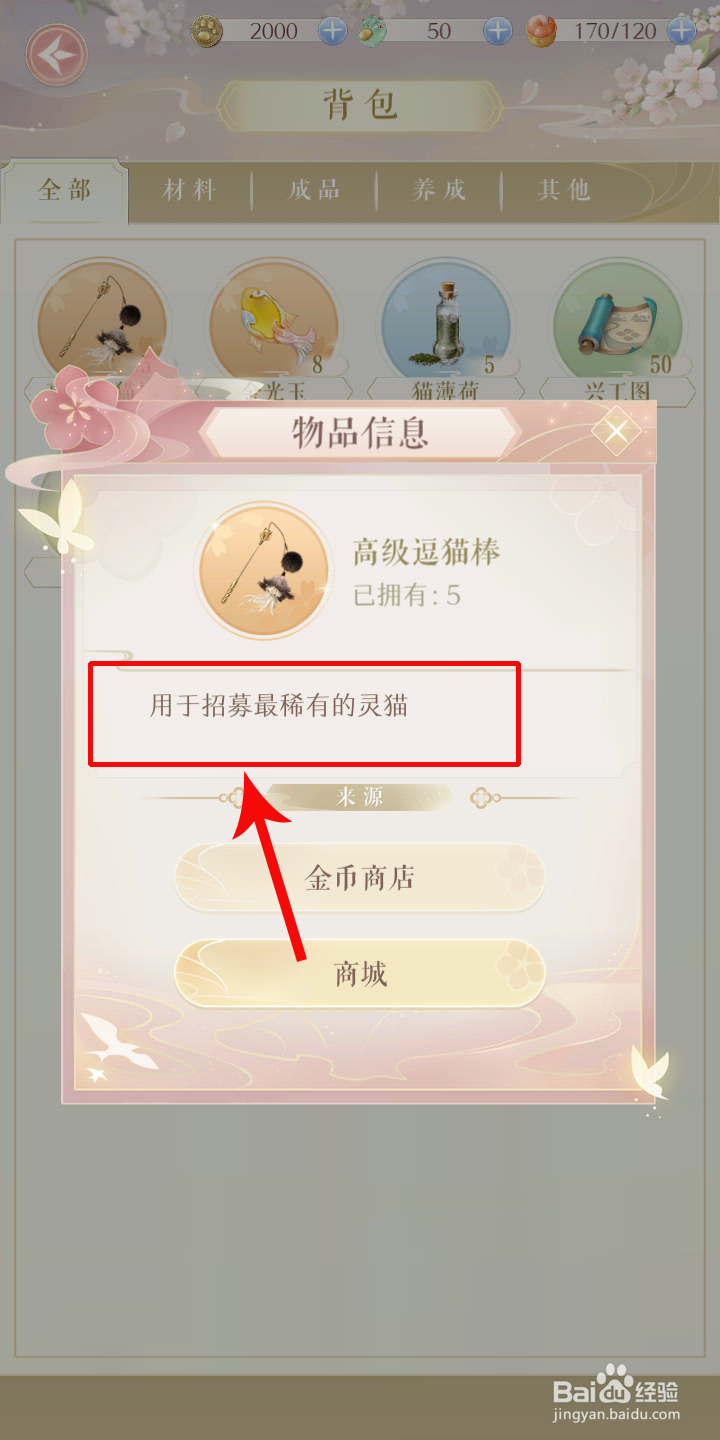Tap the item description text 用于招募最稀有的灵猫
The image size is (720, 1440).
point(279,706)
